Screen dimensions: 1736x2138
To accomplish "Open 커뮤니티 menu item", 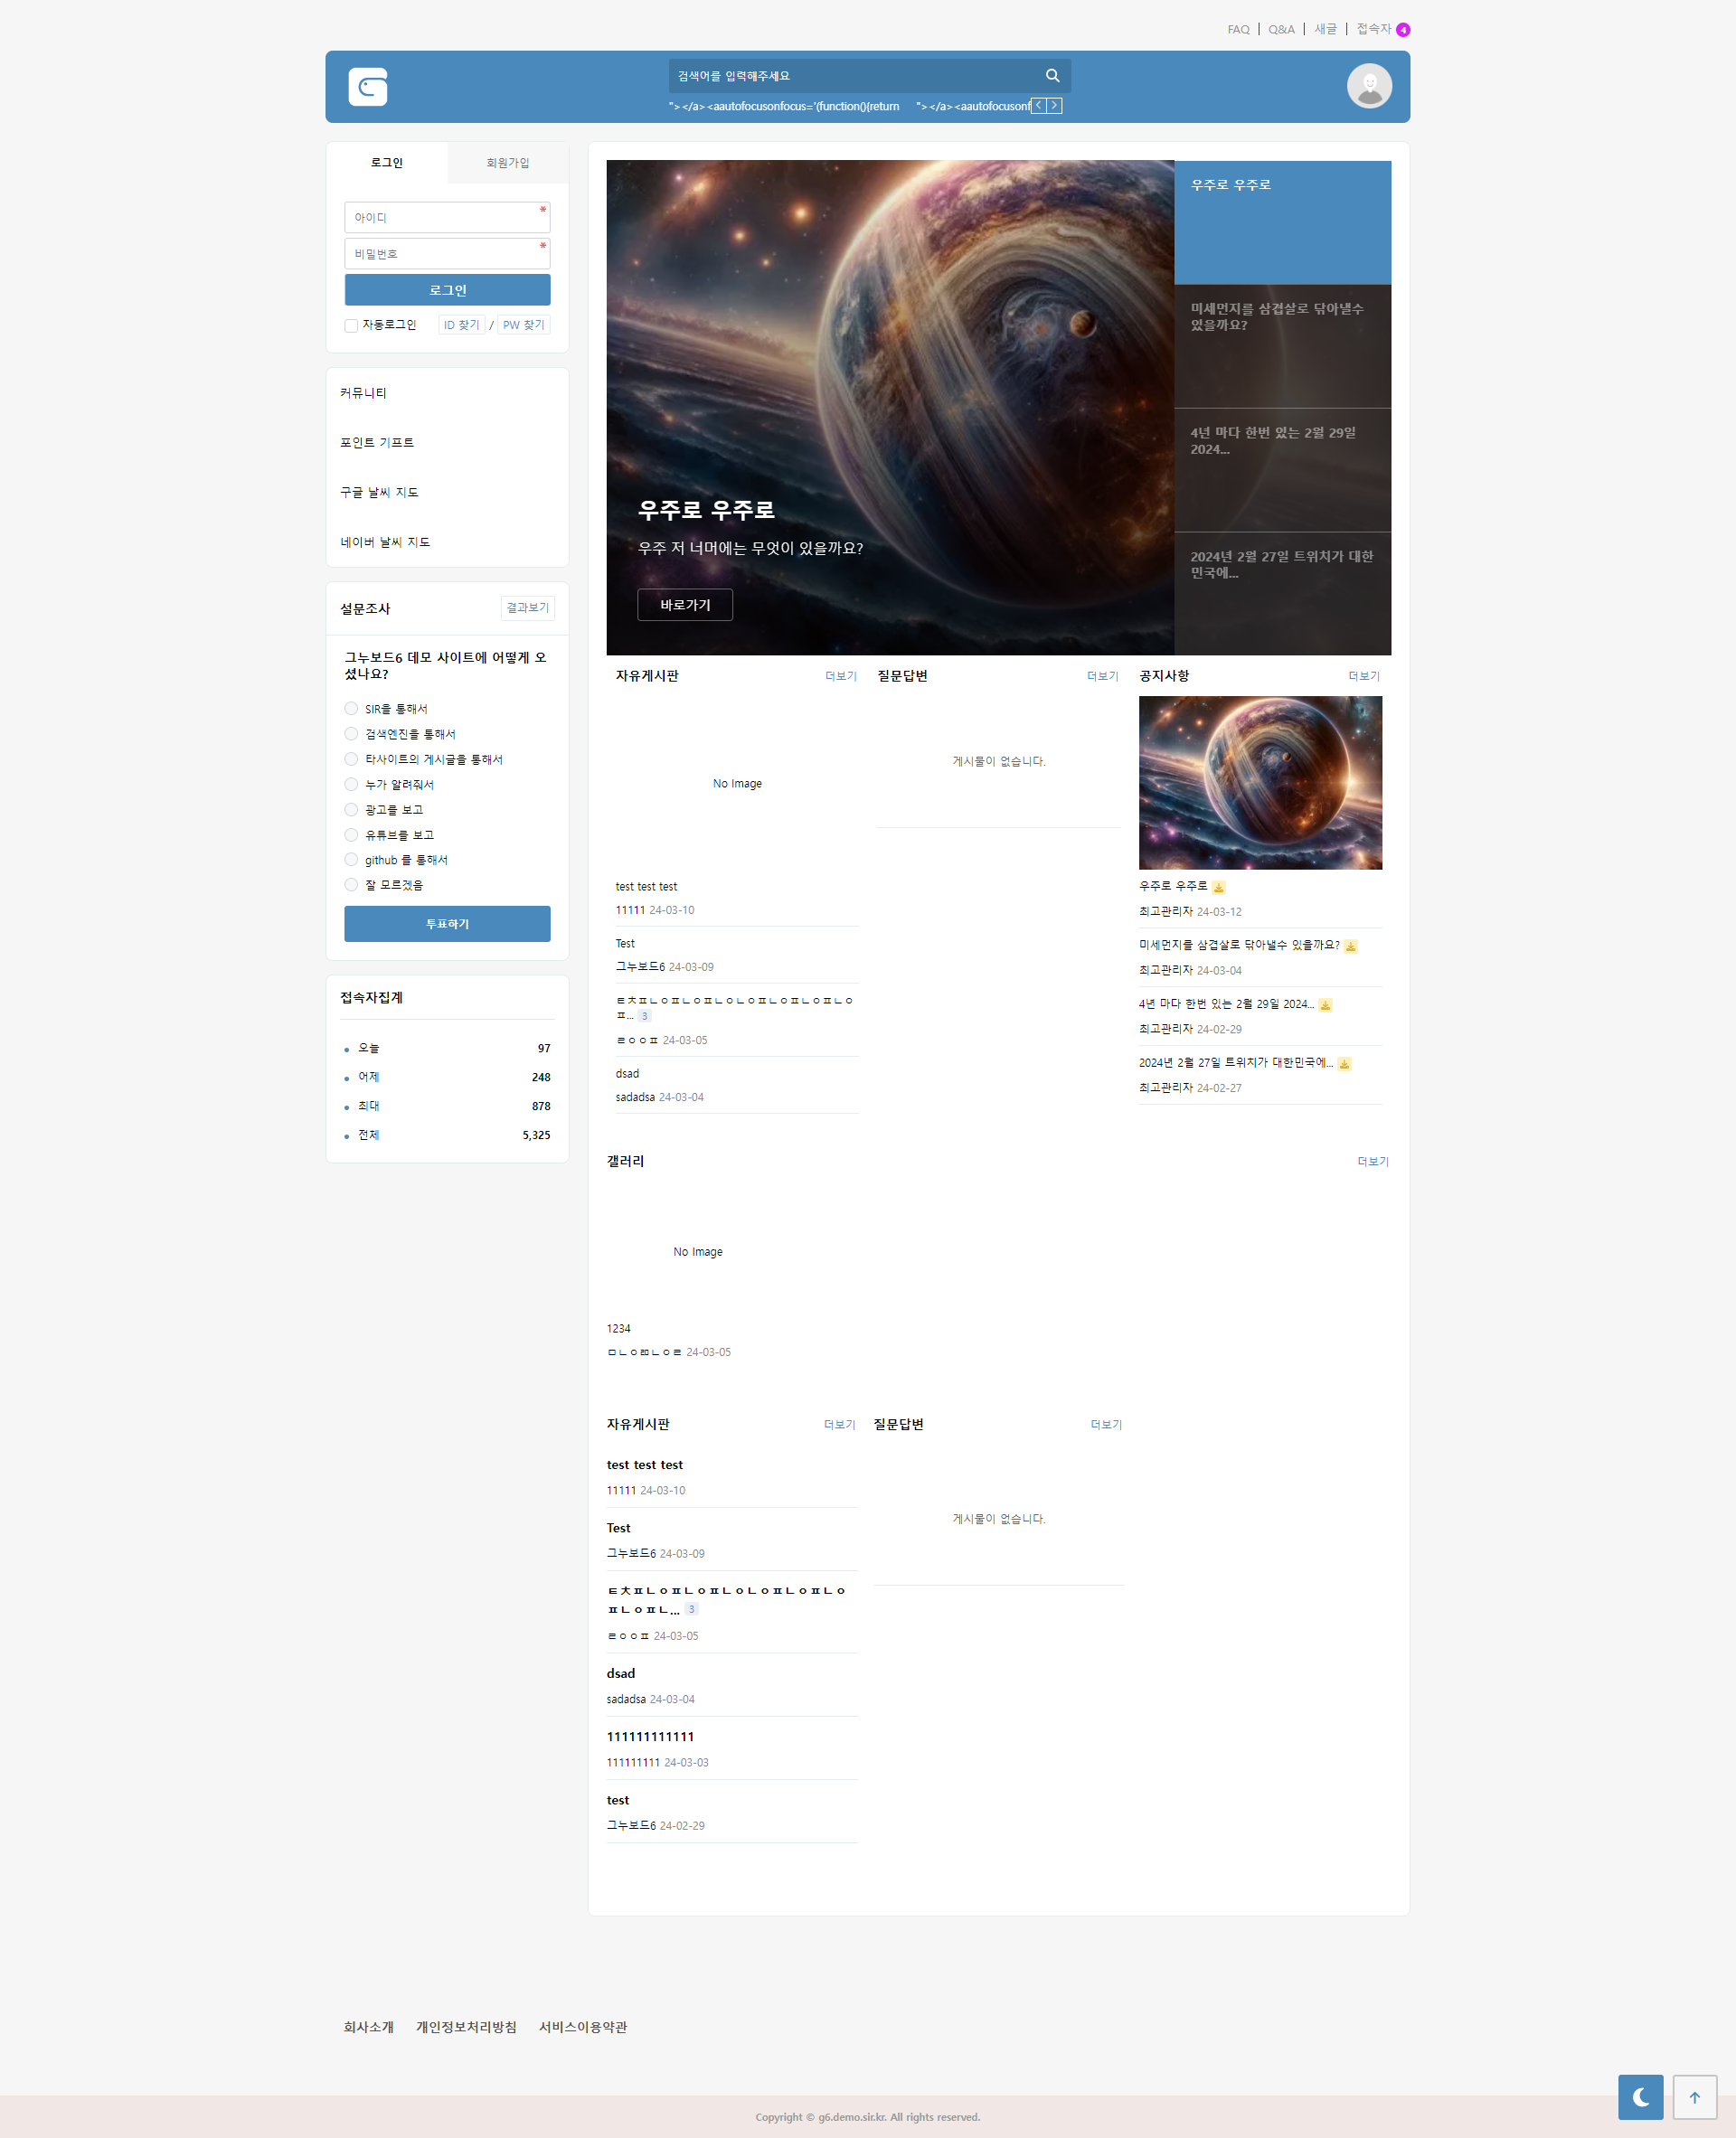I will pyautogui.click(x=363, y=393).
